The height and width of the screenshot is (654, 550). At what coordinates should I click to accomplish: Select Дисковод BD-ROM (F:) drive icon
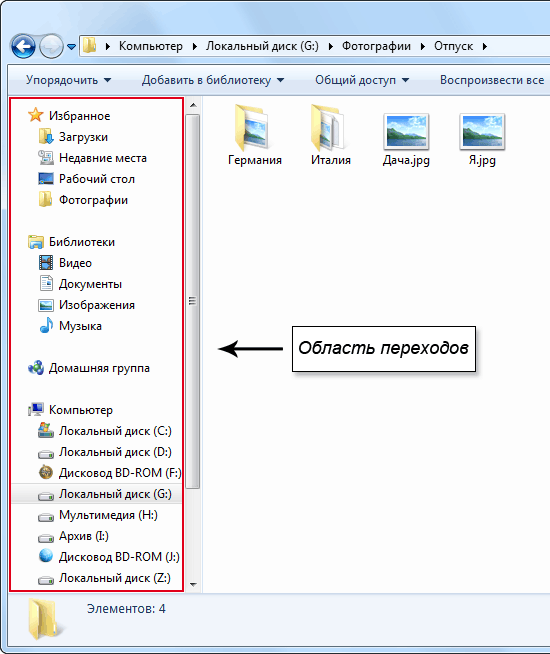click(x=46, y=472)
